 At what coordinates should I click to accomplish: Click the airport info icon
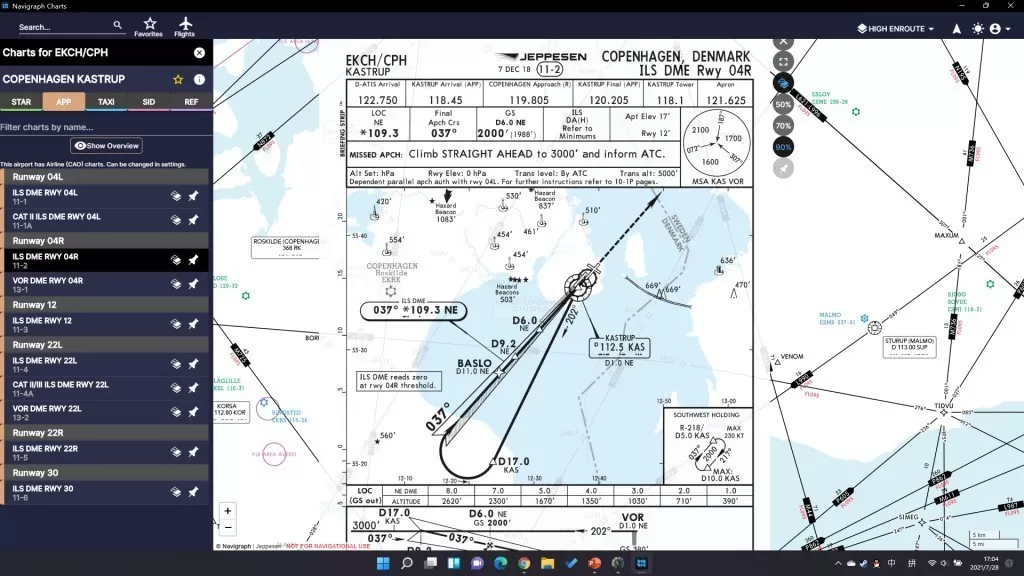click(x=199, y=79)
